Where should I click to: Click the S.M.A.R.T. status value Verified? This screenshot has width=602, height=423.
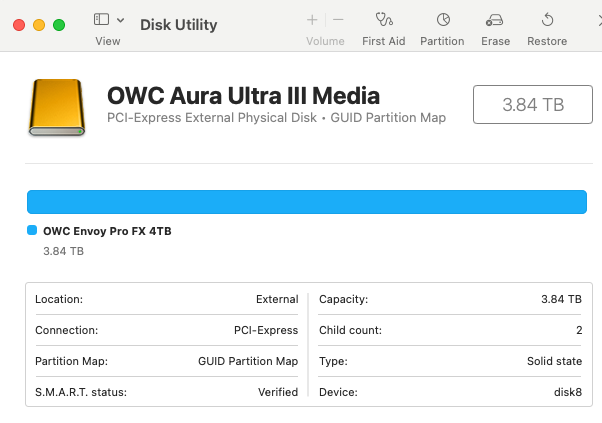point(278,392)
